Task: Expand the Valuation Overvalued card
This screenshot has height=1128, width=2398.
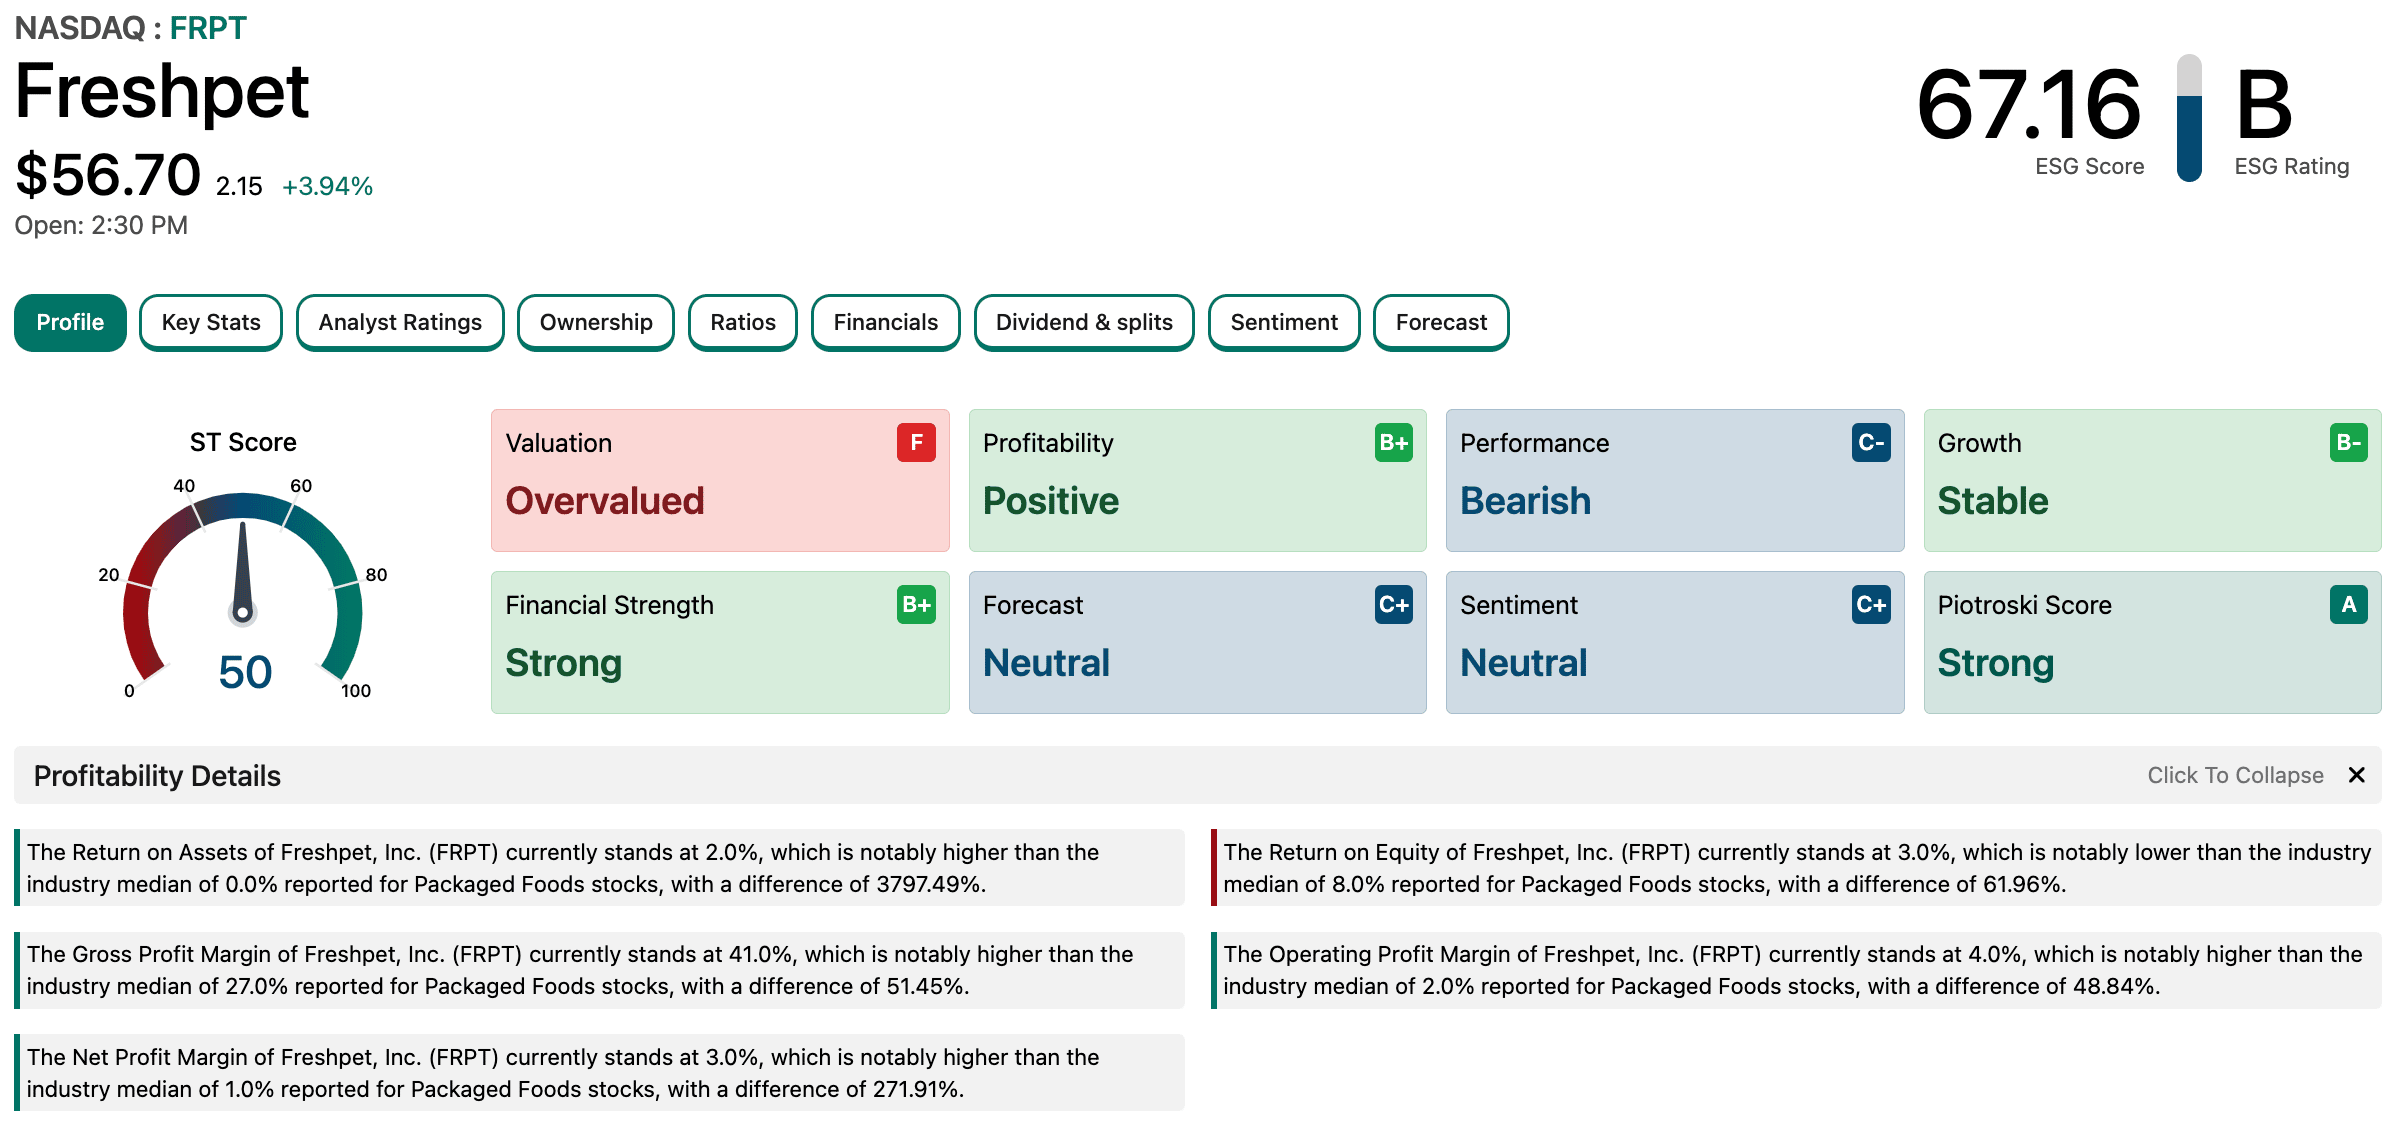Action: [x=719, y=480]
